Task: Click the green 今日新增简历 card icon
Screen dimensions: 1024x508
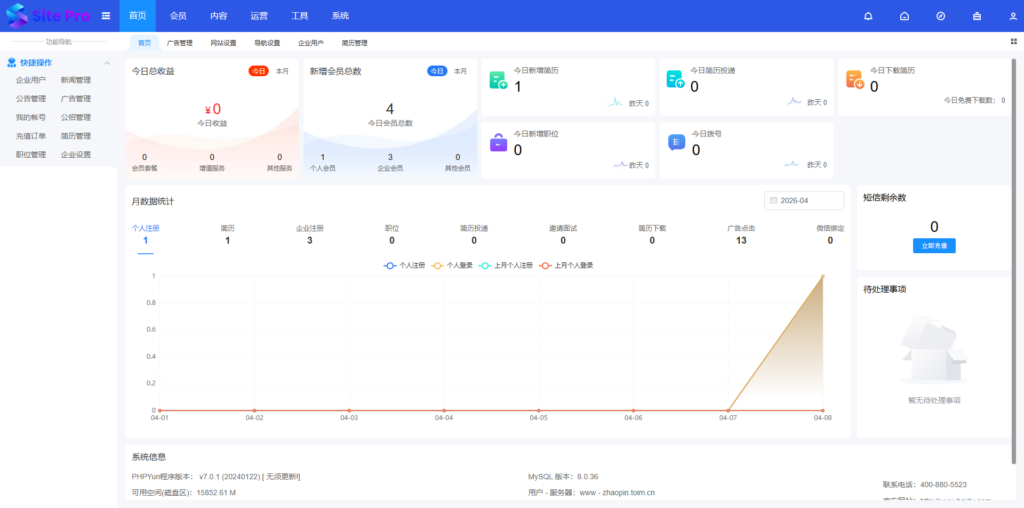Action: [498, 80]
